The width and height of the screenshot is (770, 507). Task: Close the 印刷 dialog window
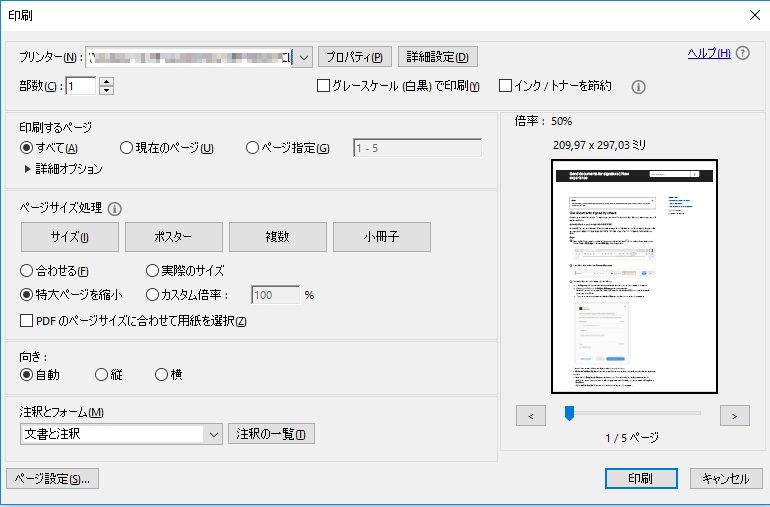[755, 15]
